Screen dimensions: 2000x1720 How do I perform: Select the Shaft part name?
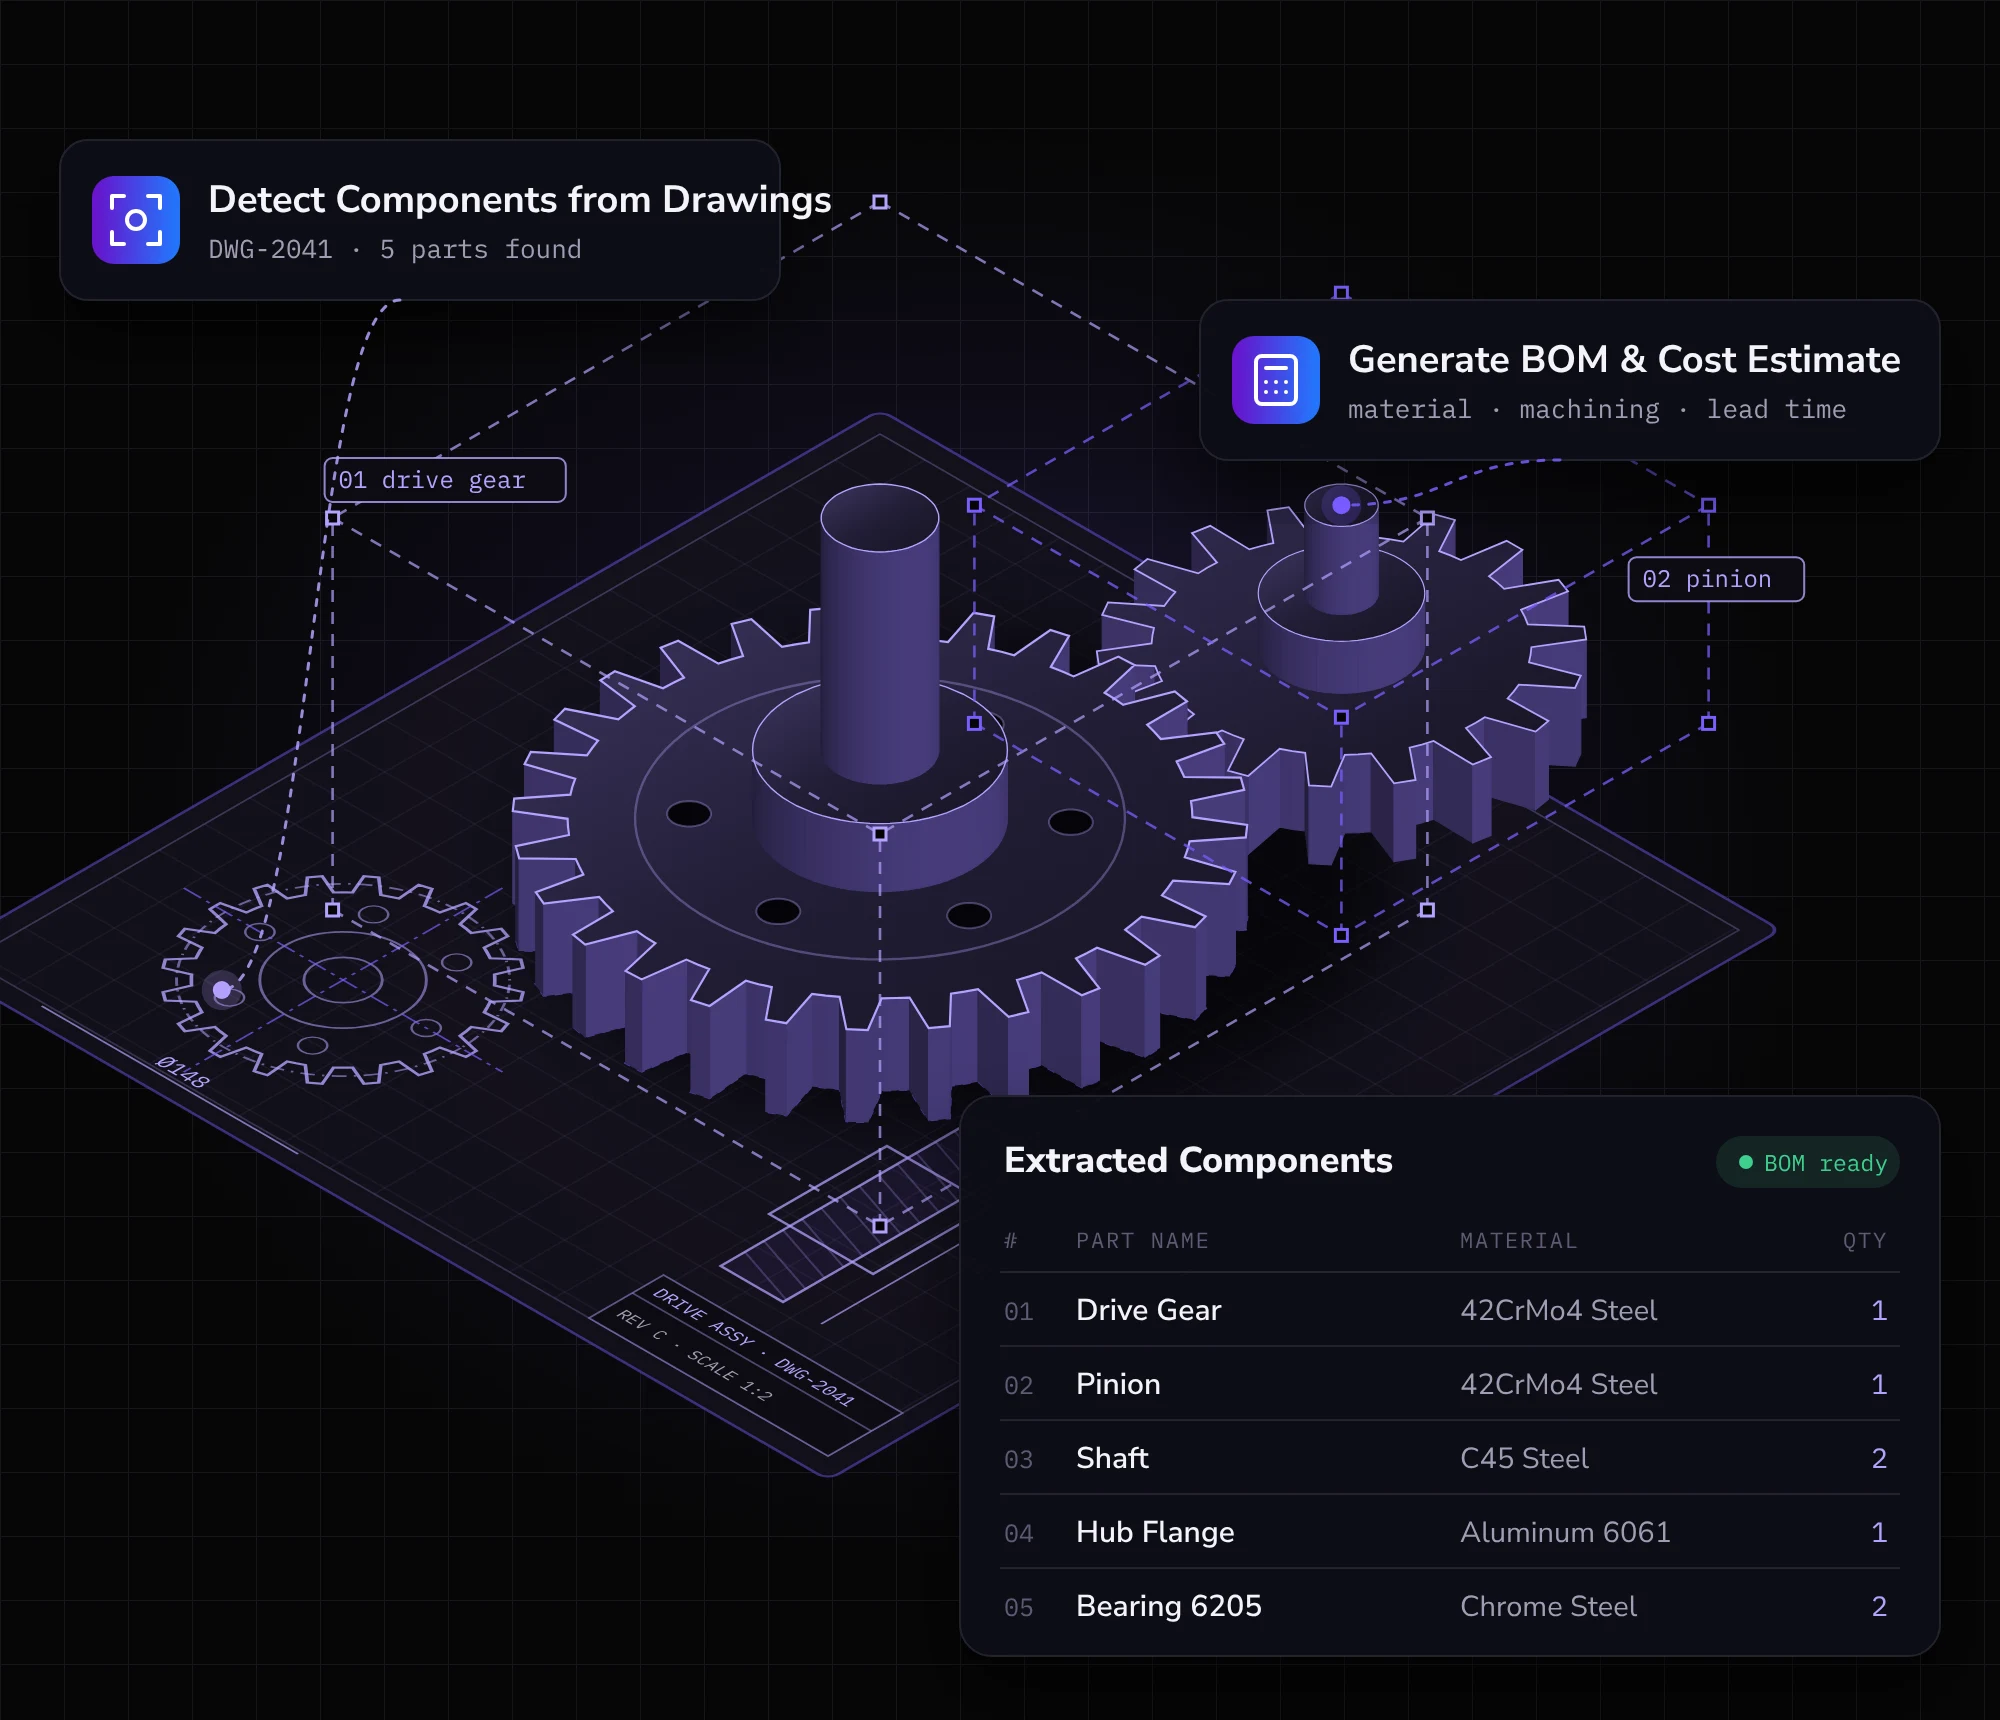[1112, 1458]
